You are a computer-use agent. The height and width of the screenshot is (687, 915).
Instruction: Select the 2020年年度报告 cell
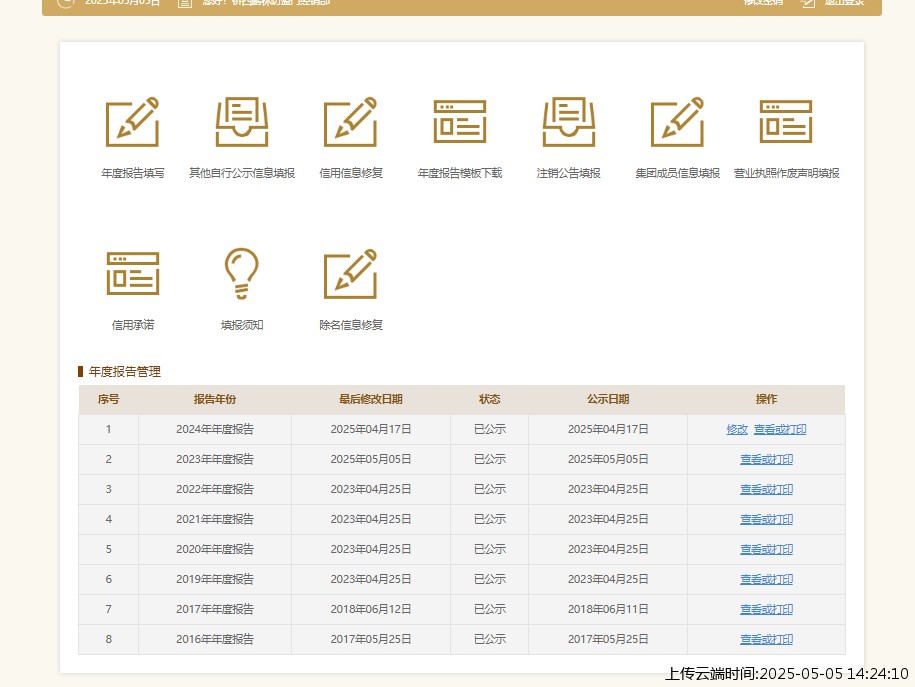tap(215, 549)
